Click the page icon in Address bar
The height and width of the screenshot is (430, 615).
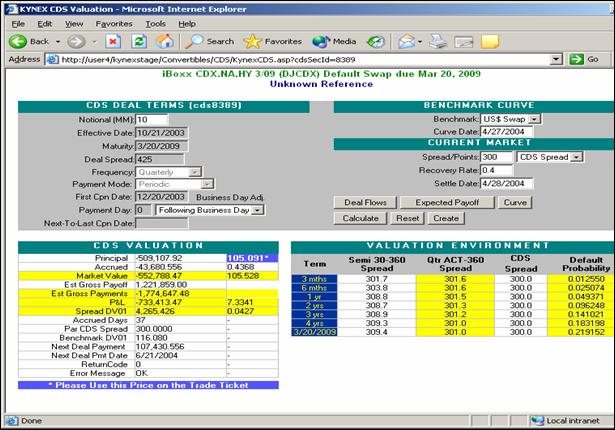[53, 60]
